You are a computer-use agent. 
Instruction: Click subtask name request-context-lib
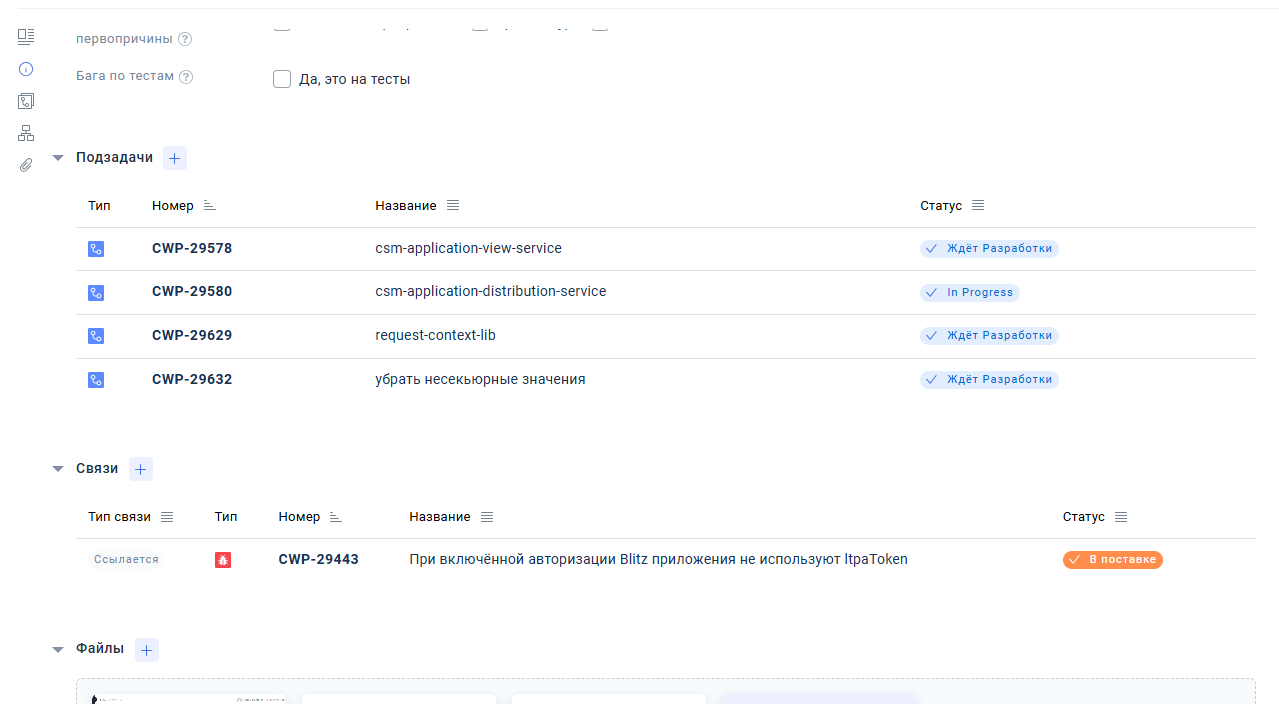(x=435, y=335)
